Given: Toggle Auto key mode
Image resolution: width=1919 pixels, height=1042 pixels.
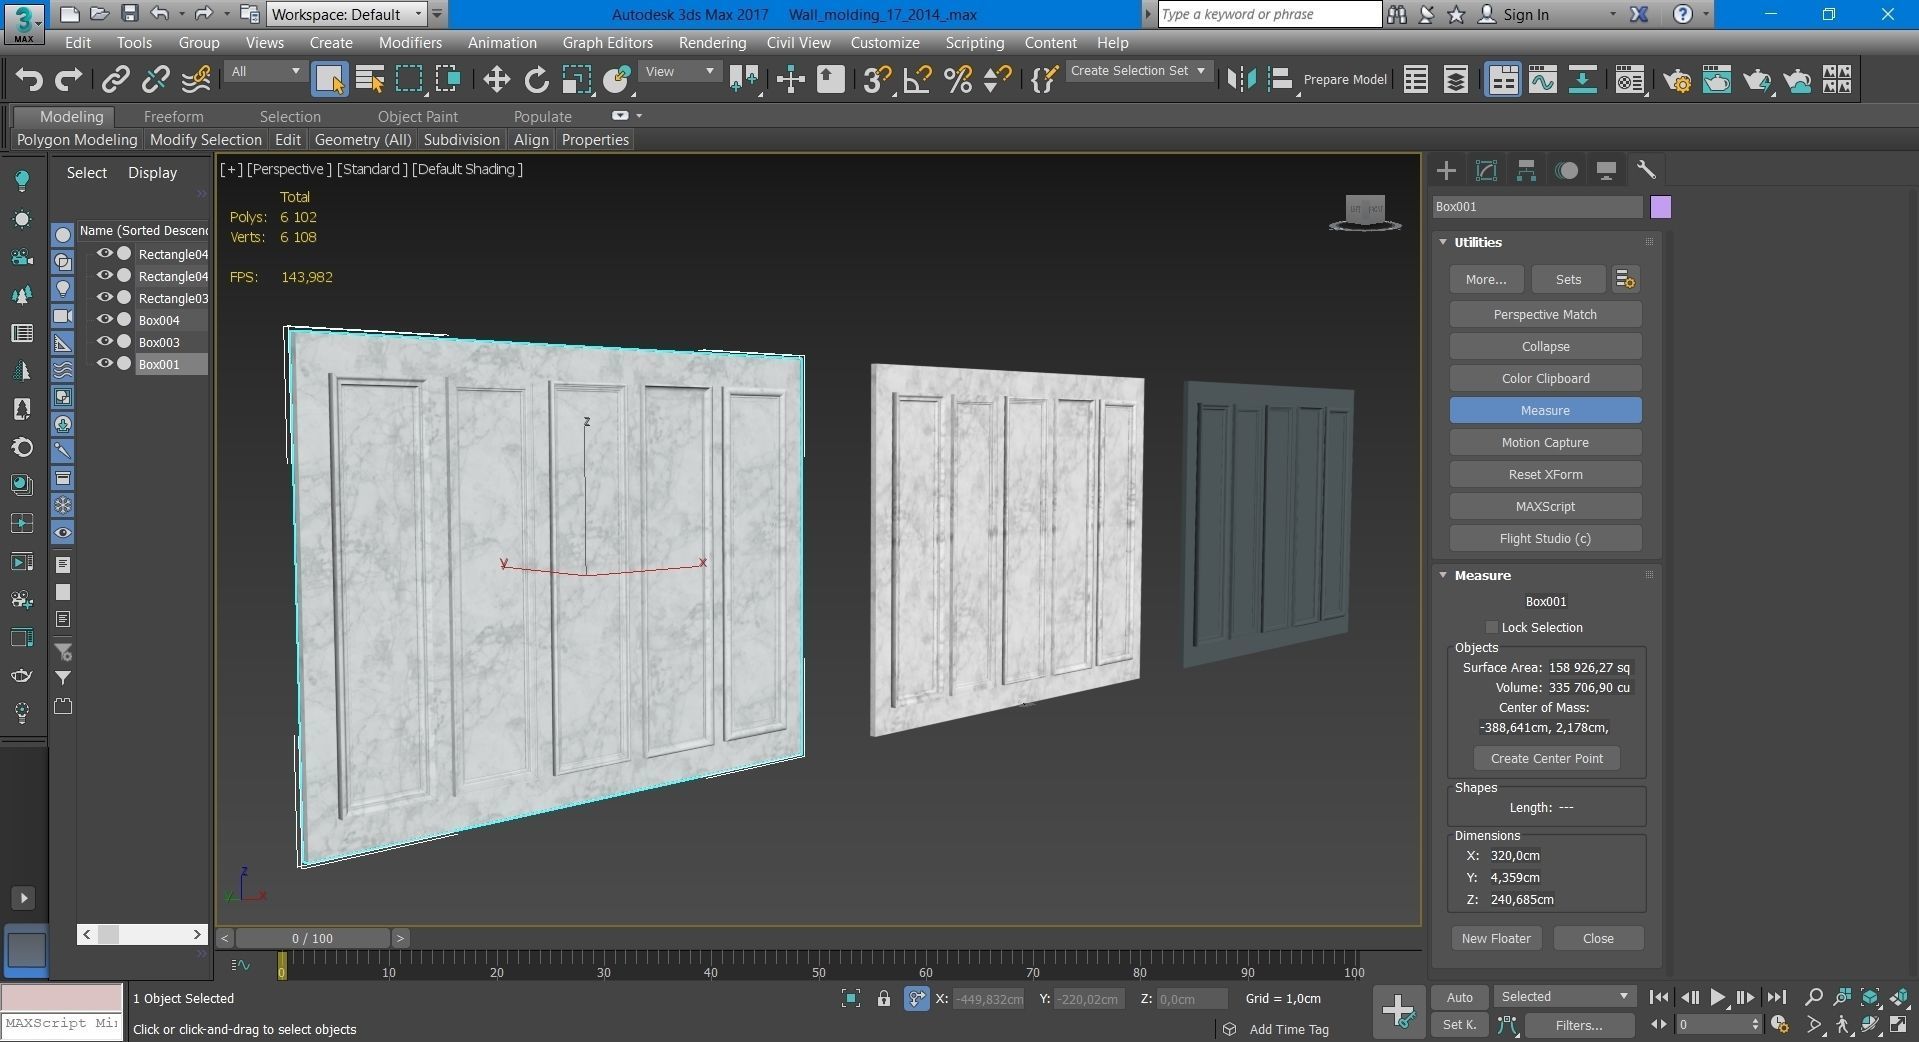Looking at the screenshot, I should point(1459,997).
